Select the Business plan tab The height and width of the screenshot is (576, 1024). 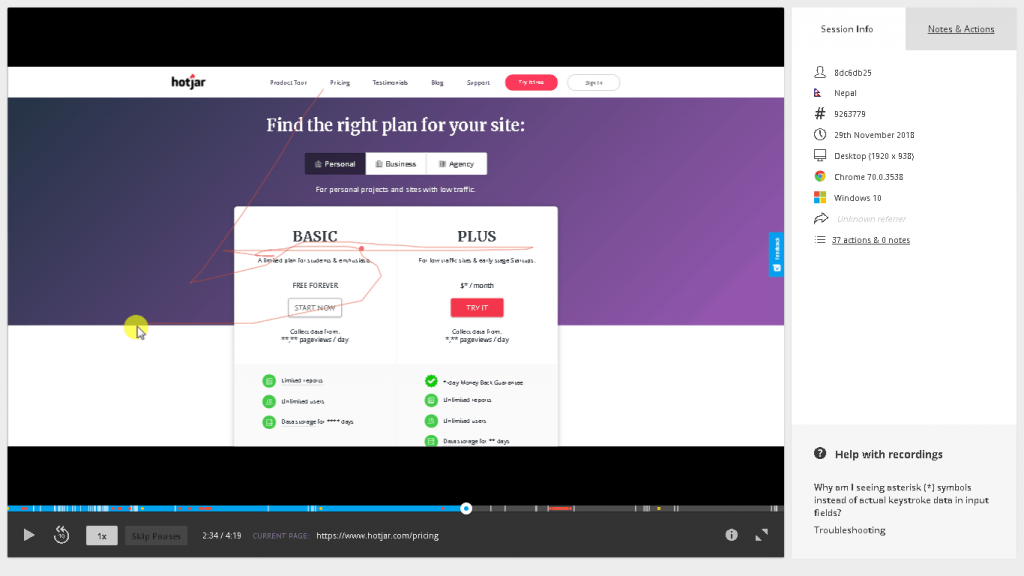(396, 163)
